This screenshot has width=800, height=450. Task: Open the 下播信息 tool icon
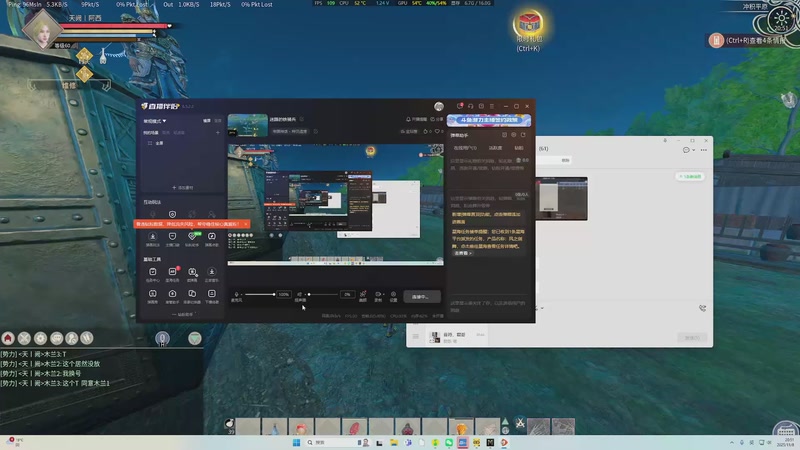coord(212,296)
